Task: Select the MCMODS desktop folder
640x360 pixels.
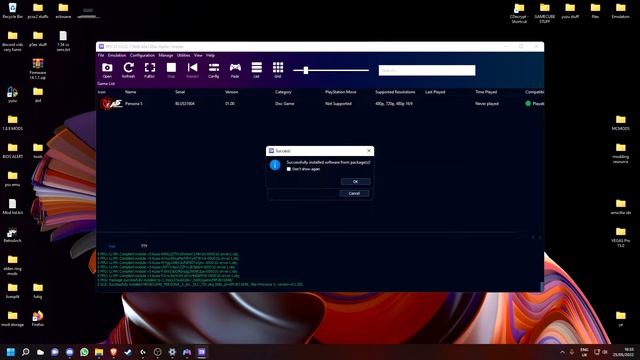Action: click(620, 123)
